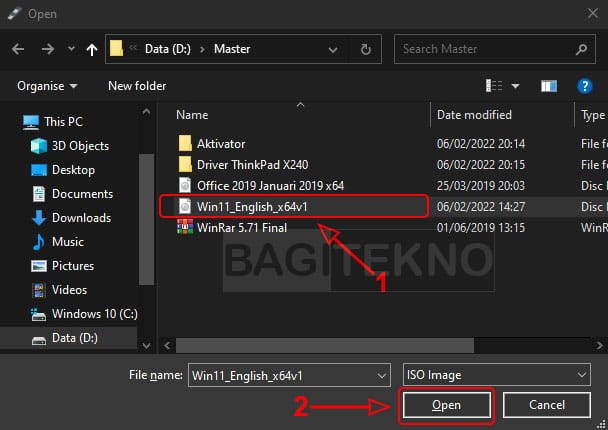Image resolution: width=608 pixels, height=430 pixels.
Task: Open Desktop in sidebar
Action: click(63, 170)
